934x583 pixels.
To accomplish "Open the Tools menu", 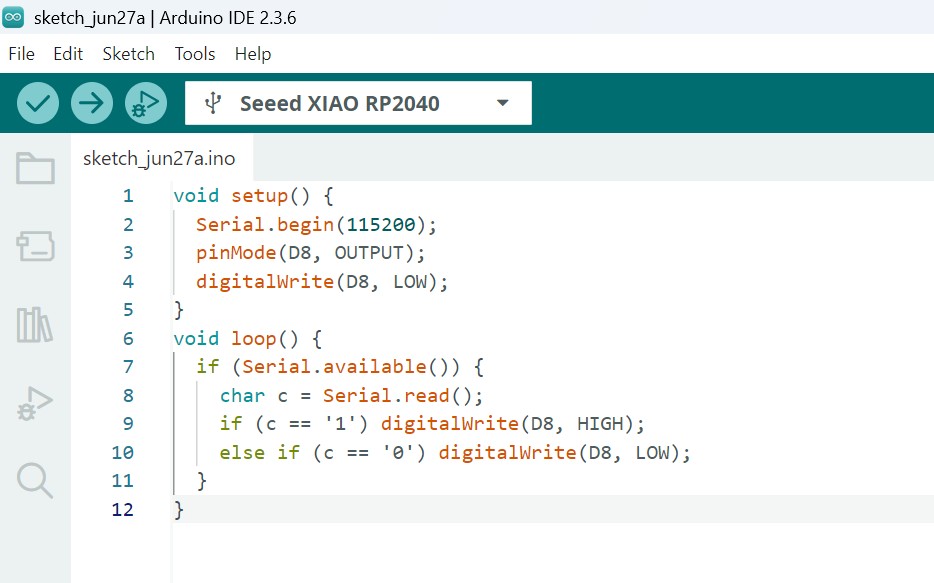I will coord(195,54).
